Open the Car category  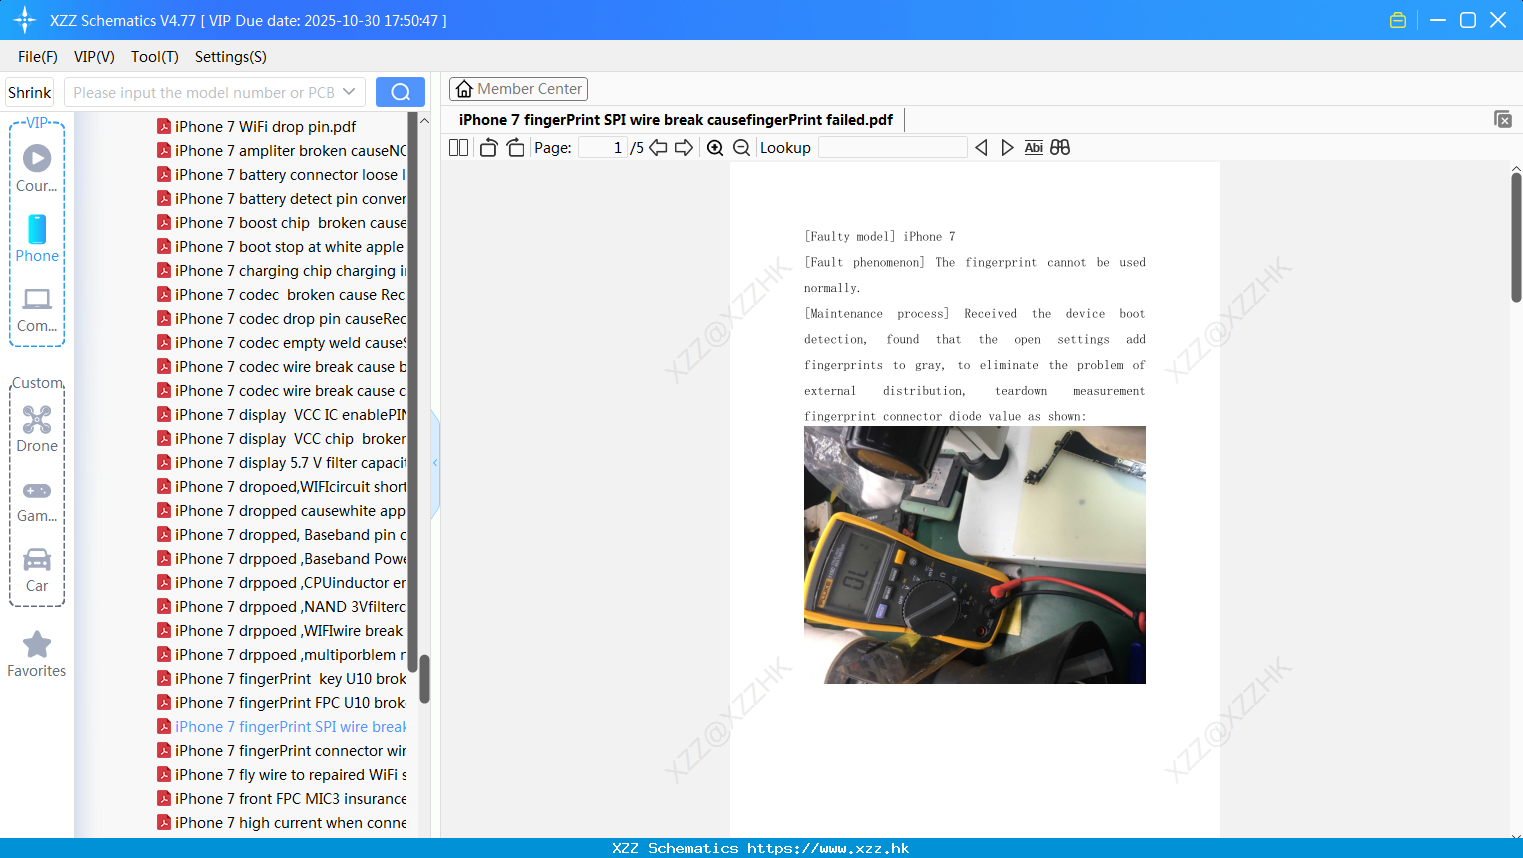37,570
